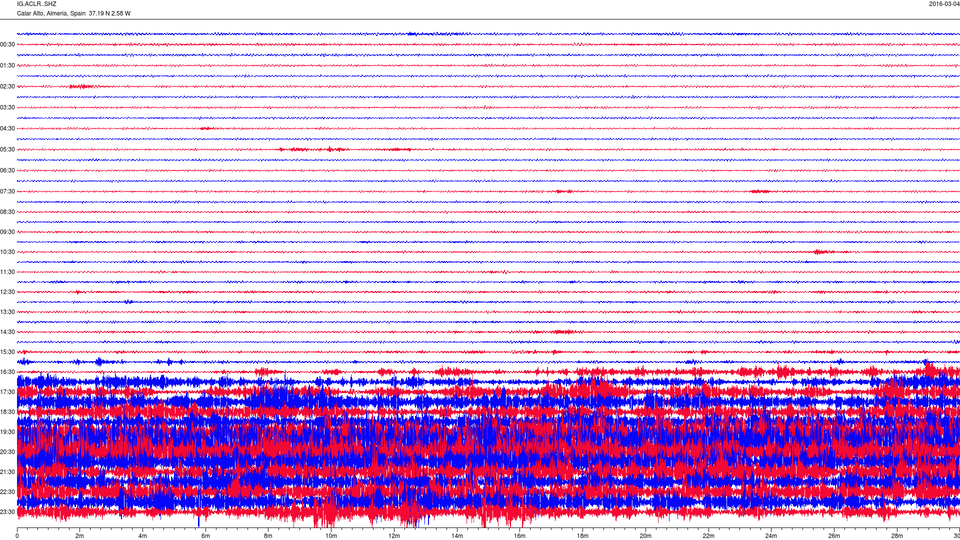Select the 19:30 time label
960x540 pixels.
(x=7, y=432)
